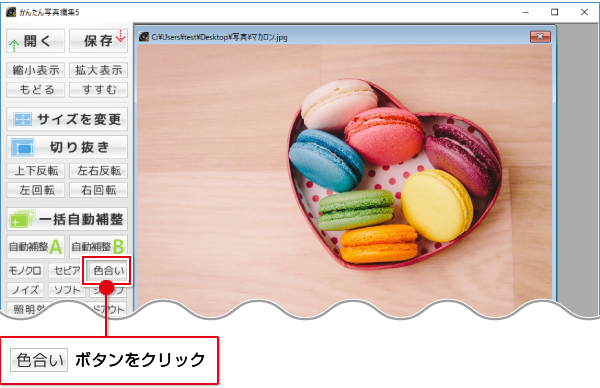Flip horizontally with 左右反転
This screenshot has width=600, height=388.
(x=98, y=171)
